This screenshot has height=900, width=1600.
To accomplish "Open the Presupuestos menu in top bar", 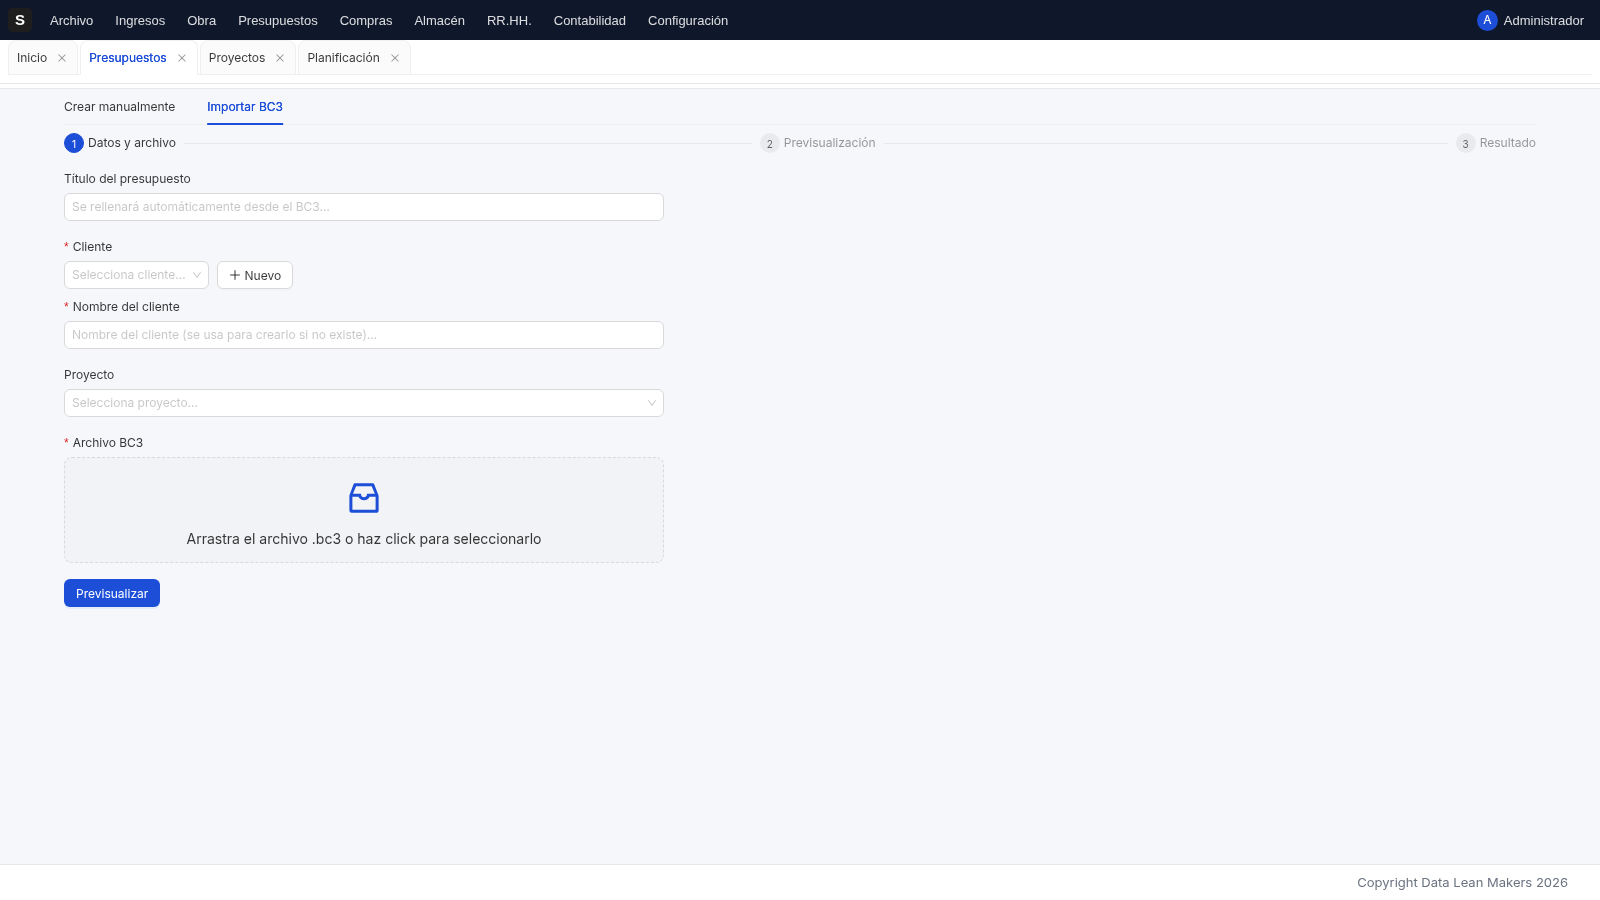I will 278,20.
